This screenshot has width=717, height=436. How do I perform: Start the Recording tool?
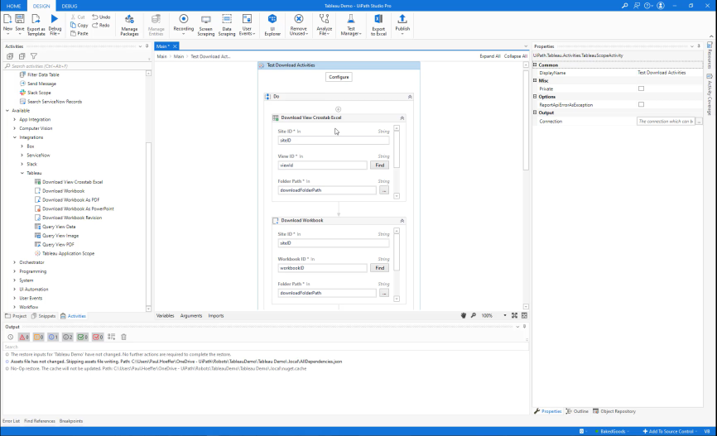[183, 24]
